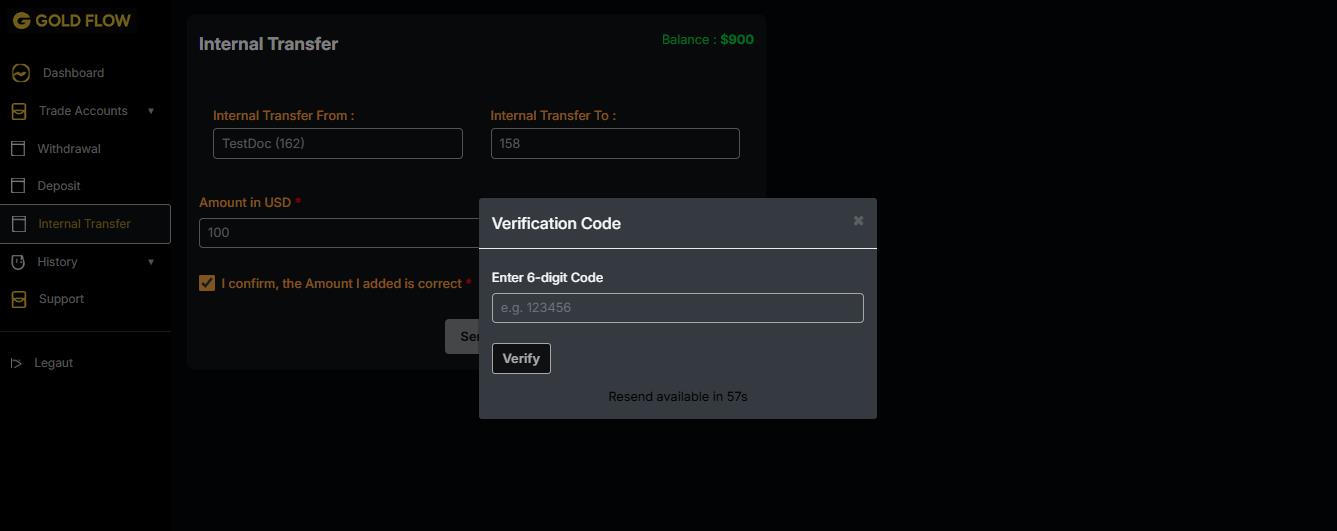The image size is (1337, 531).
Task: Toggle the amount confirmation checkbox
Action: click(x=207, y=283)
